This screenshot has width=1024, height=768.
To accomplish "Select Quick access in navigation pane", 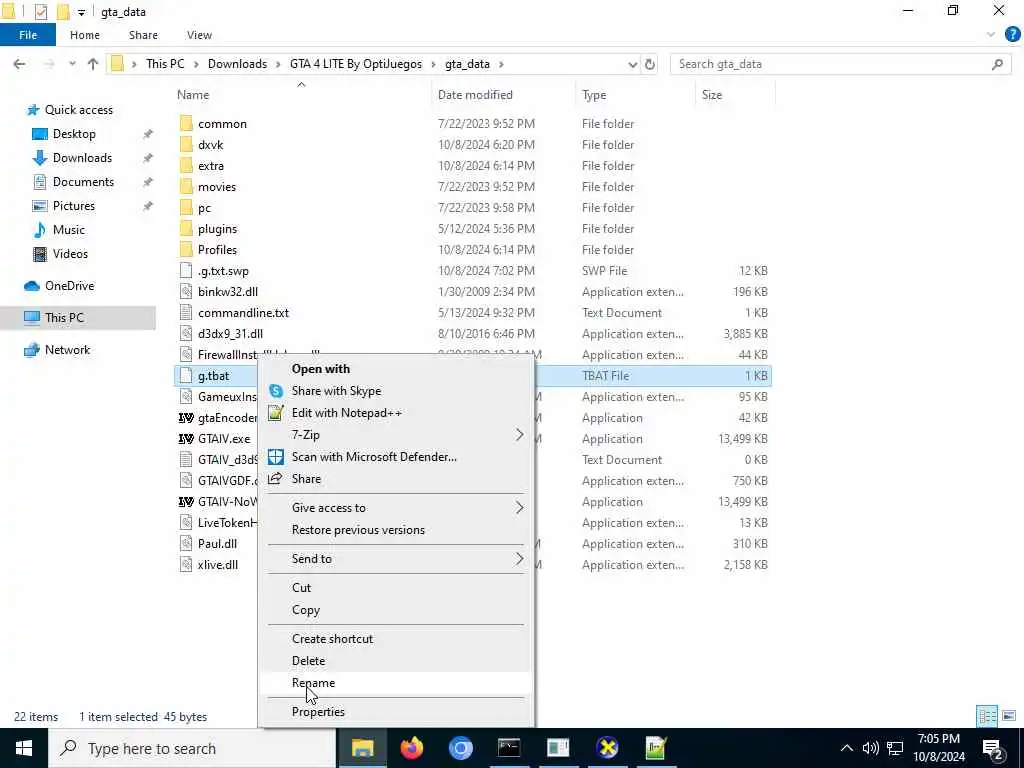I will pos(78,110).
